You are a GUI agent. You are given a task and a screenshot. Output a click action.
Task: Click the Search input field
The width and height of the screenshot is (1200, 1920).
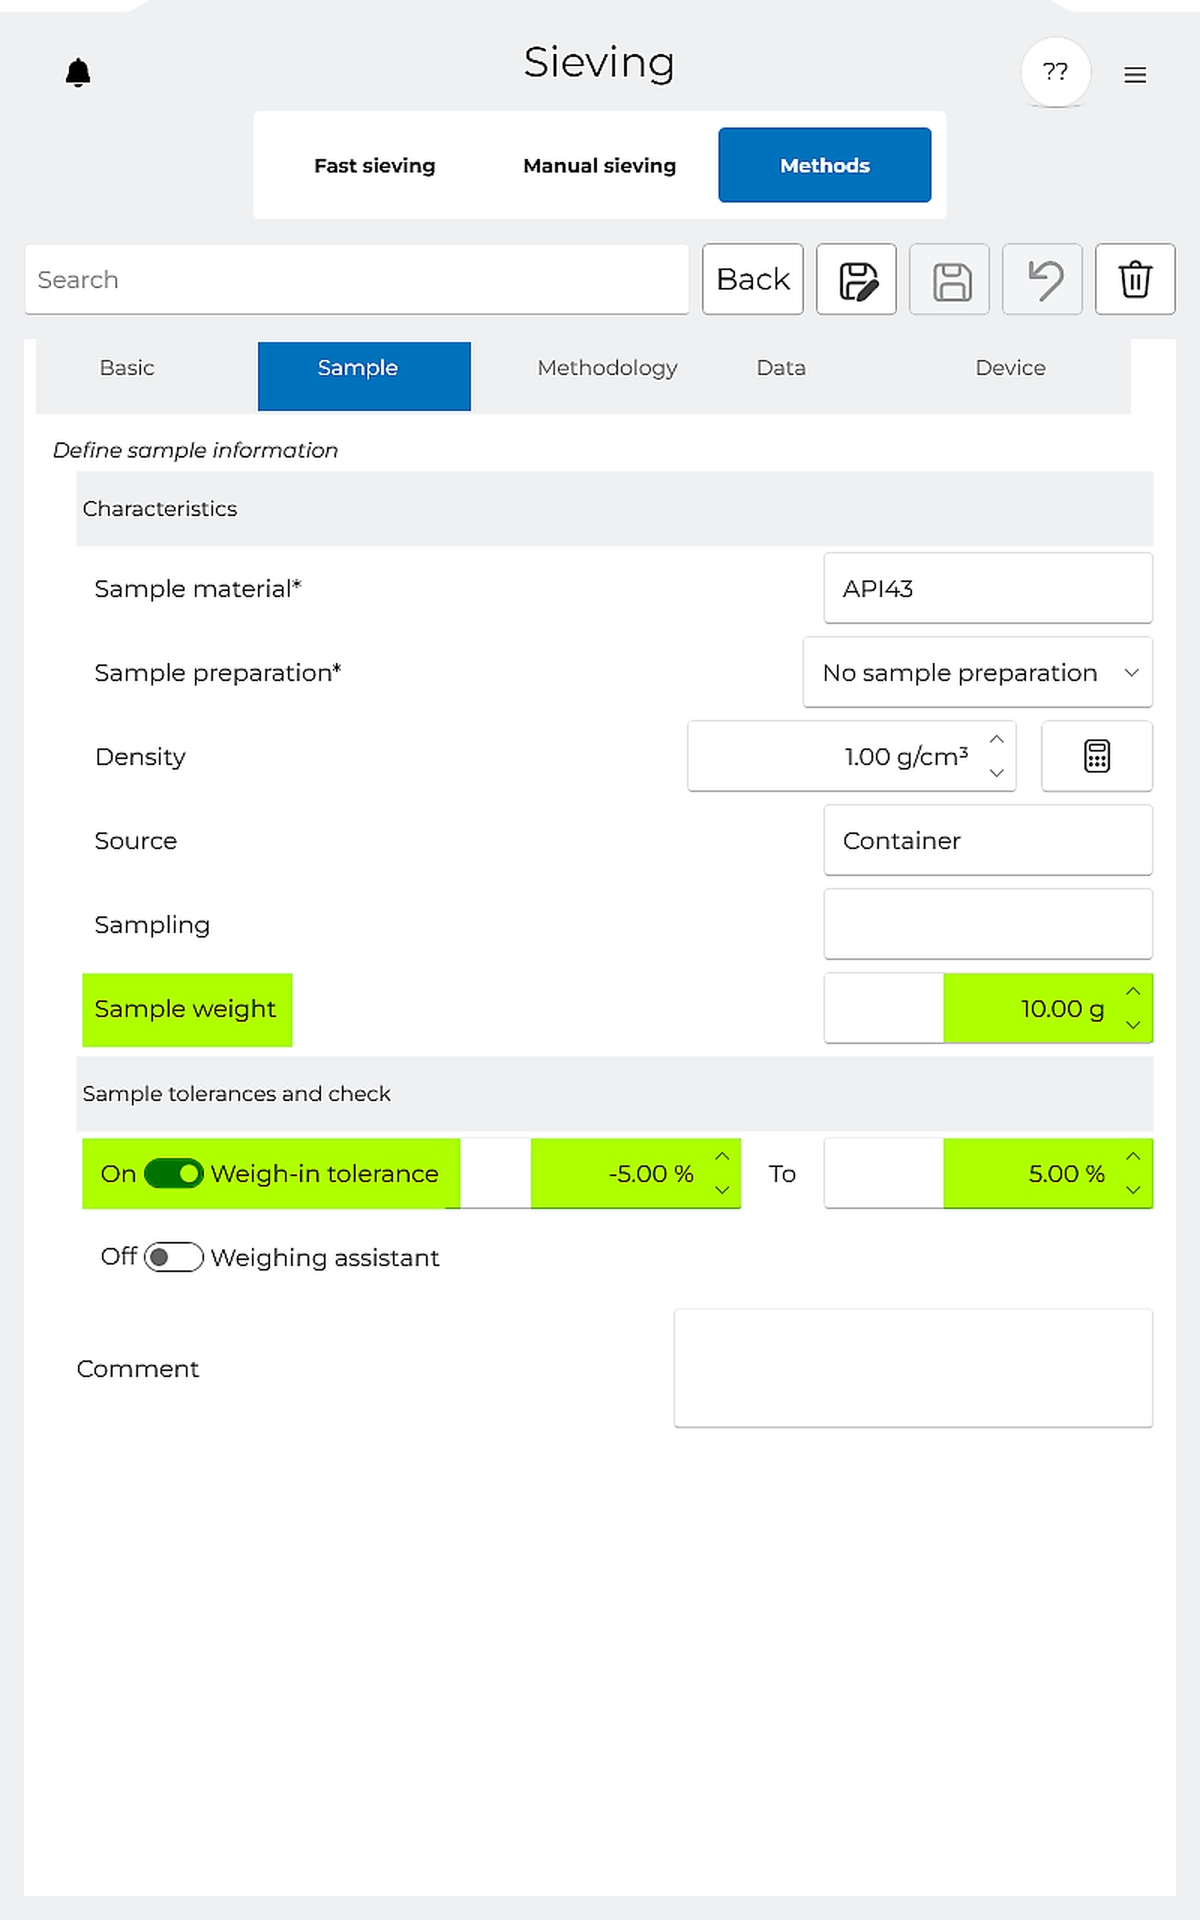click(x=357, y=280)
